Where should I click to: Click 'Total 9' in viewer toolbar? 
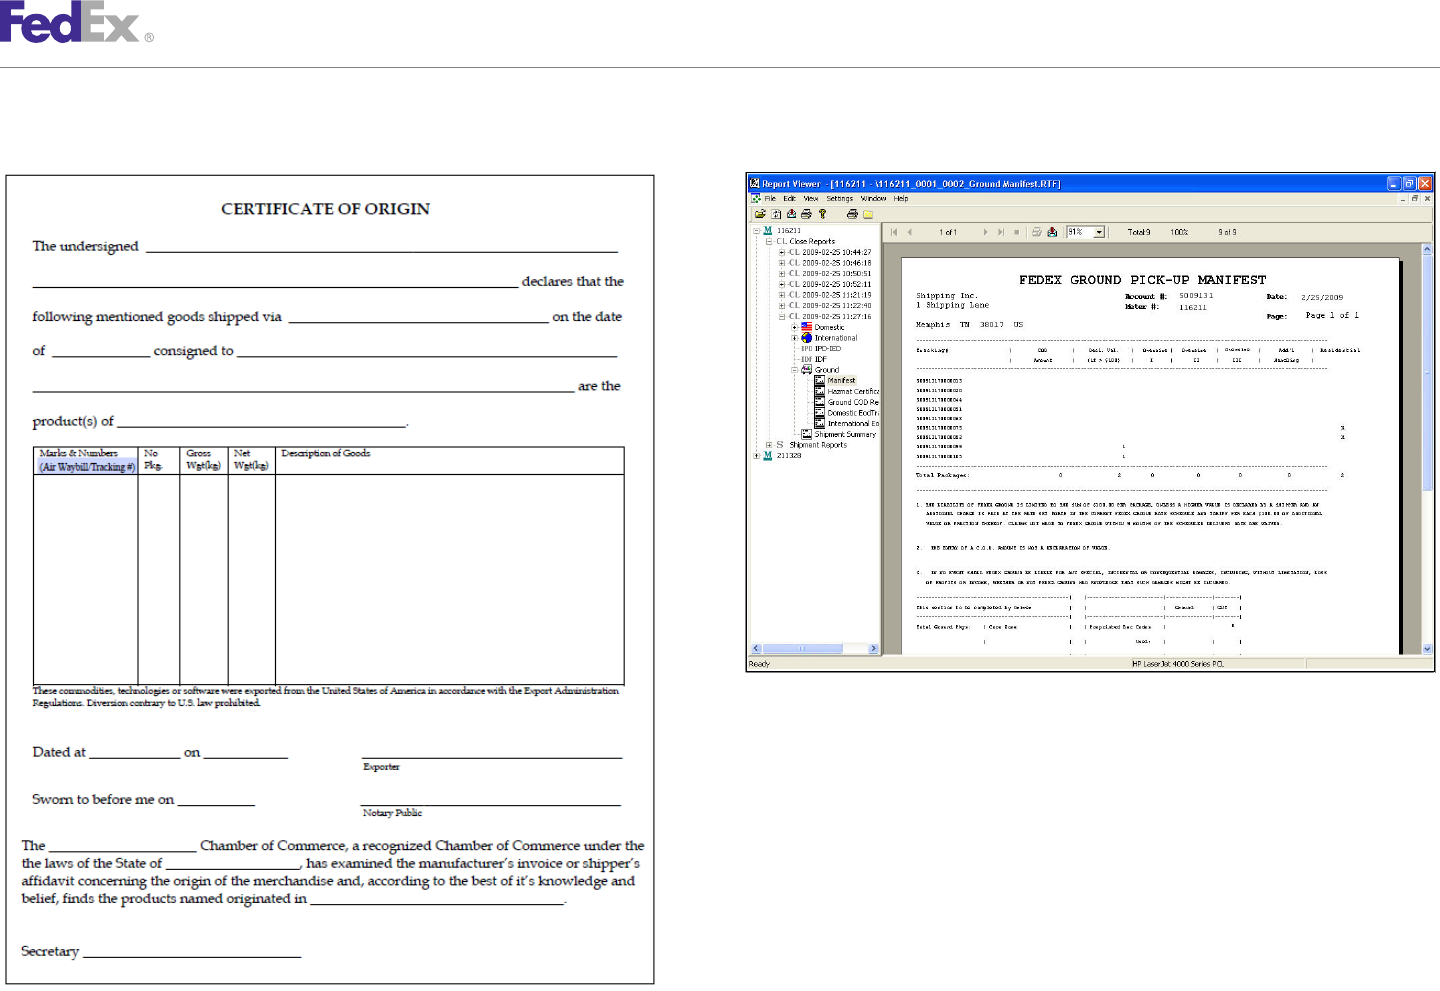(1139, 232)
